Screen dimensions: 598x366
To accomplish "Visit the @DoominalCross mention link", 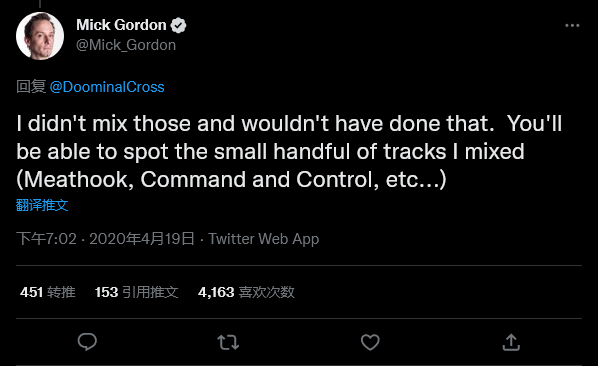I will tap(107, 87).
